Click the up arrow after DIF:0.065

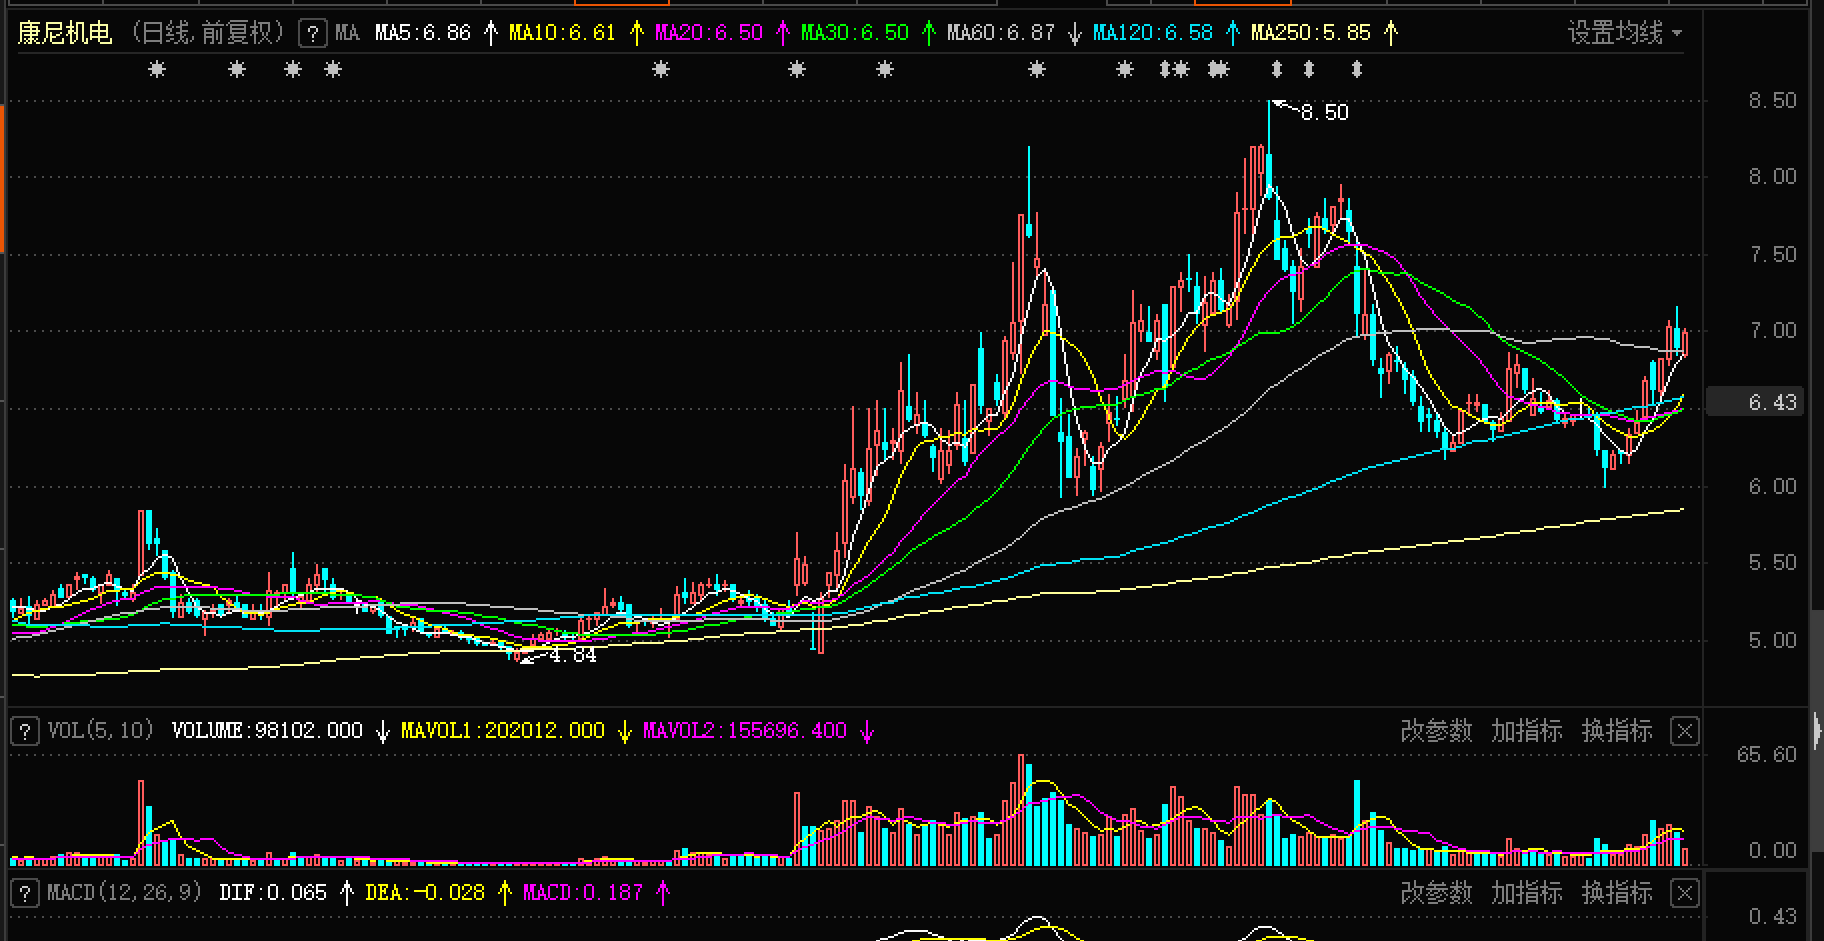coord(346,893)
